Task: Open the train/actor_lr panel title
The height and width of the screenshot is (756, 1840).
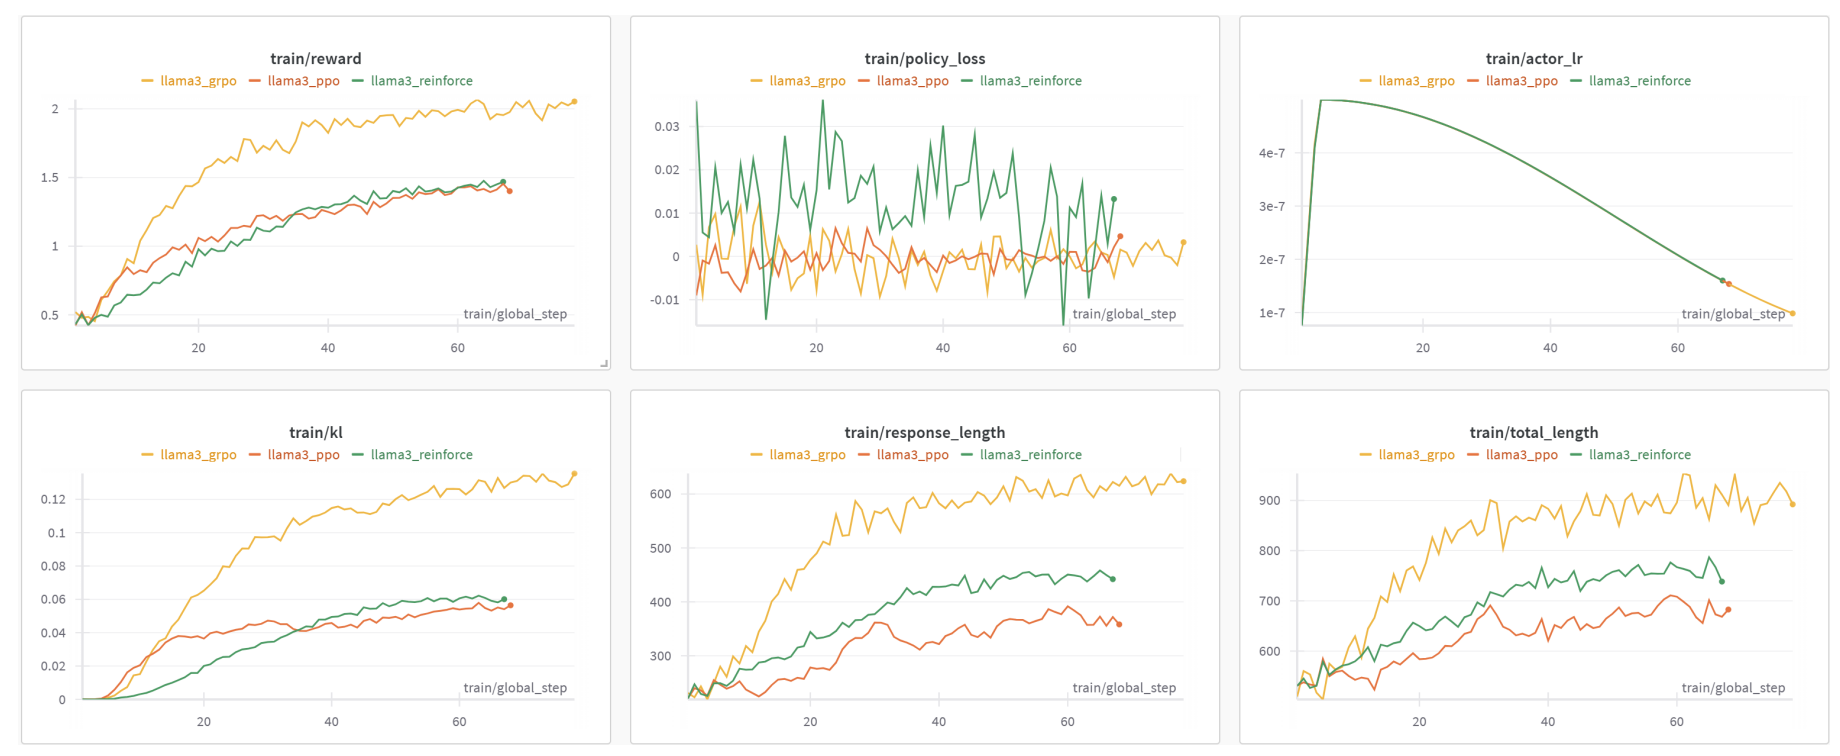Action: coord(1534,59)
